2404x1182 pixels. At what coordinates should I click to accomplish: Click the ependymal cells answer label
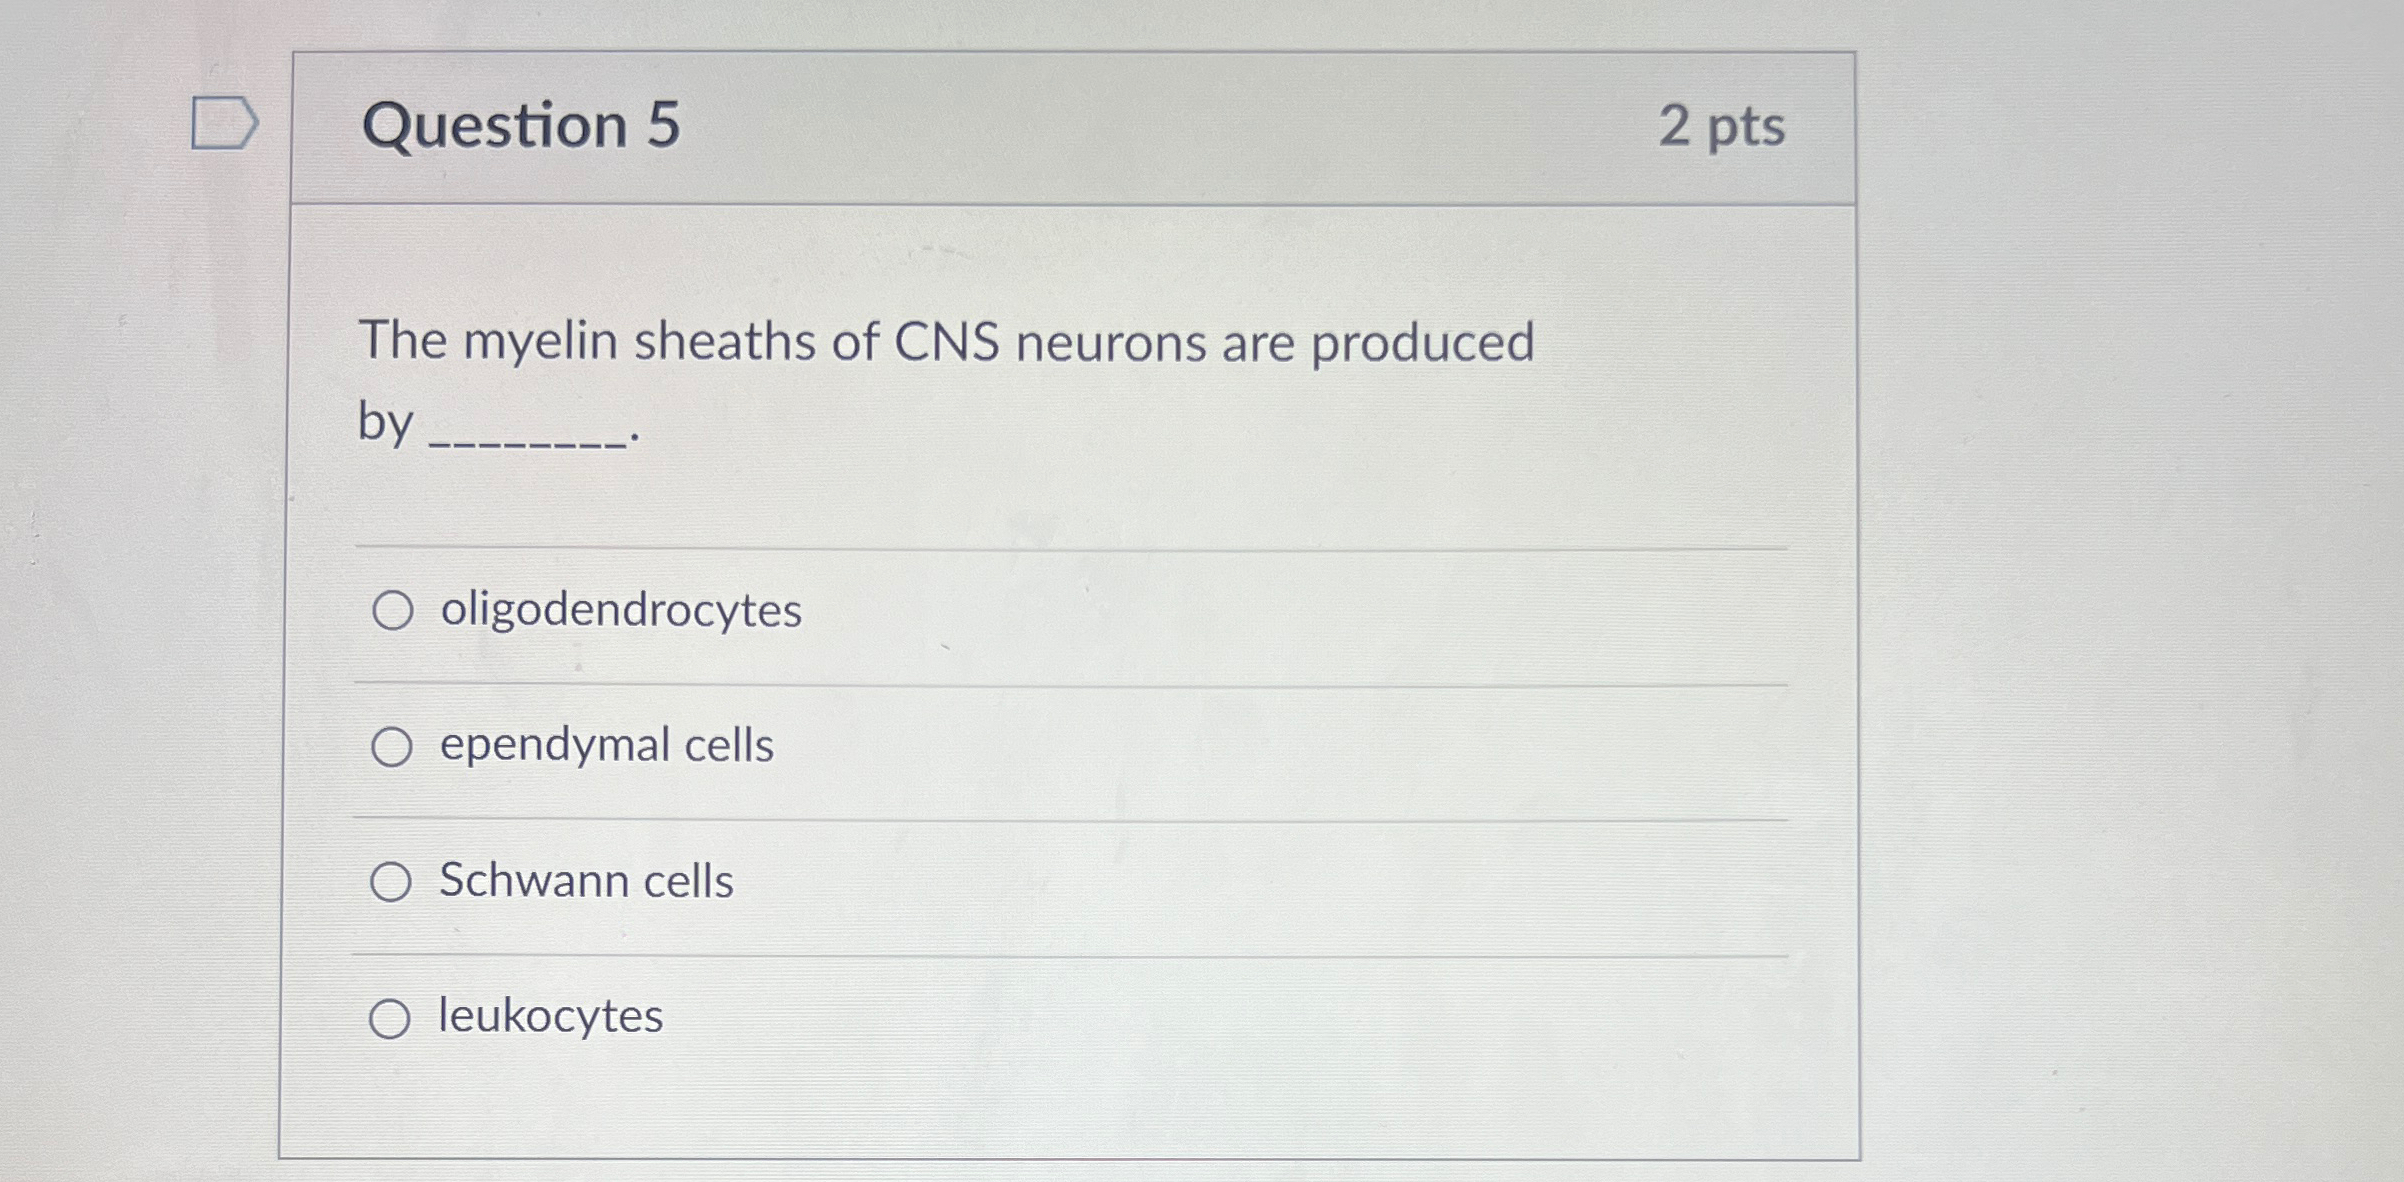[x=604, y=746]
